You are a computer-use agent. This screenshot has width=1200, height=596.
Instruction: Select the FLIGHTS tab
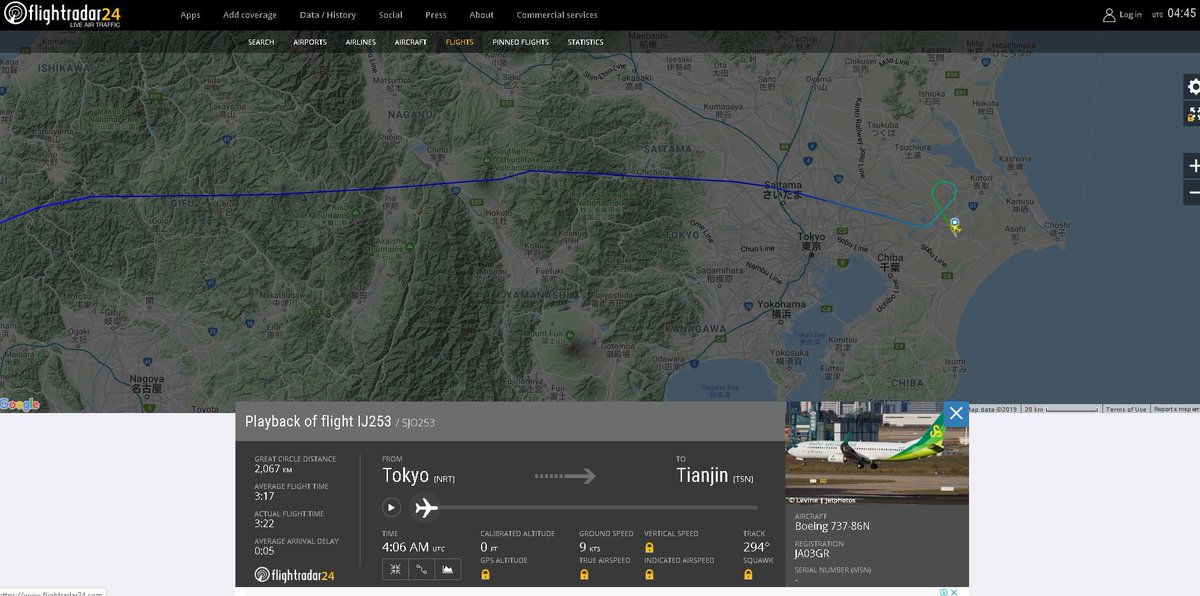(460, 42)
